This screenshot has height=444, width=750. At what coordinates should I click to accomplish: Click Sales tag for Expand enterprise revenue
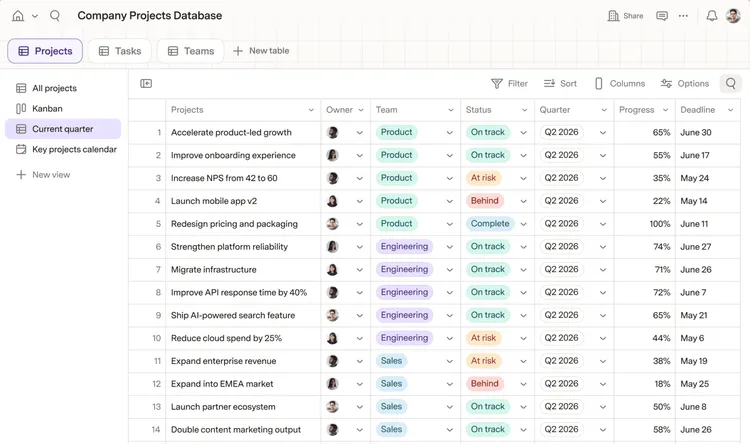[x=391, y=361]
